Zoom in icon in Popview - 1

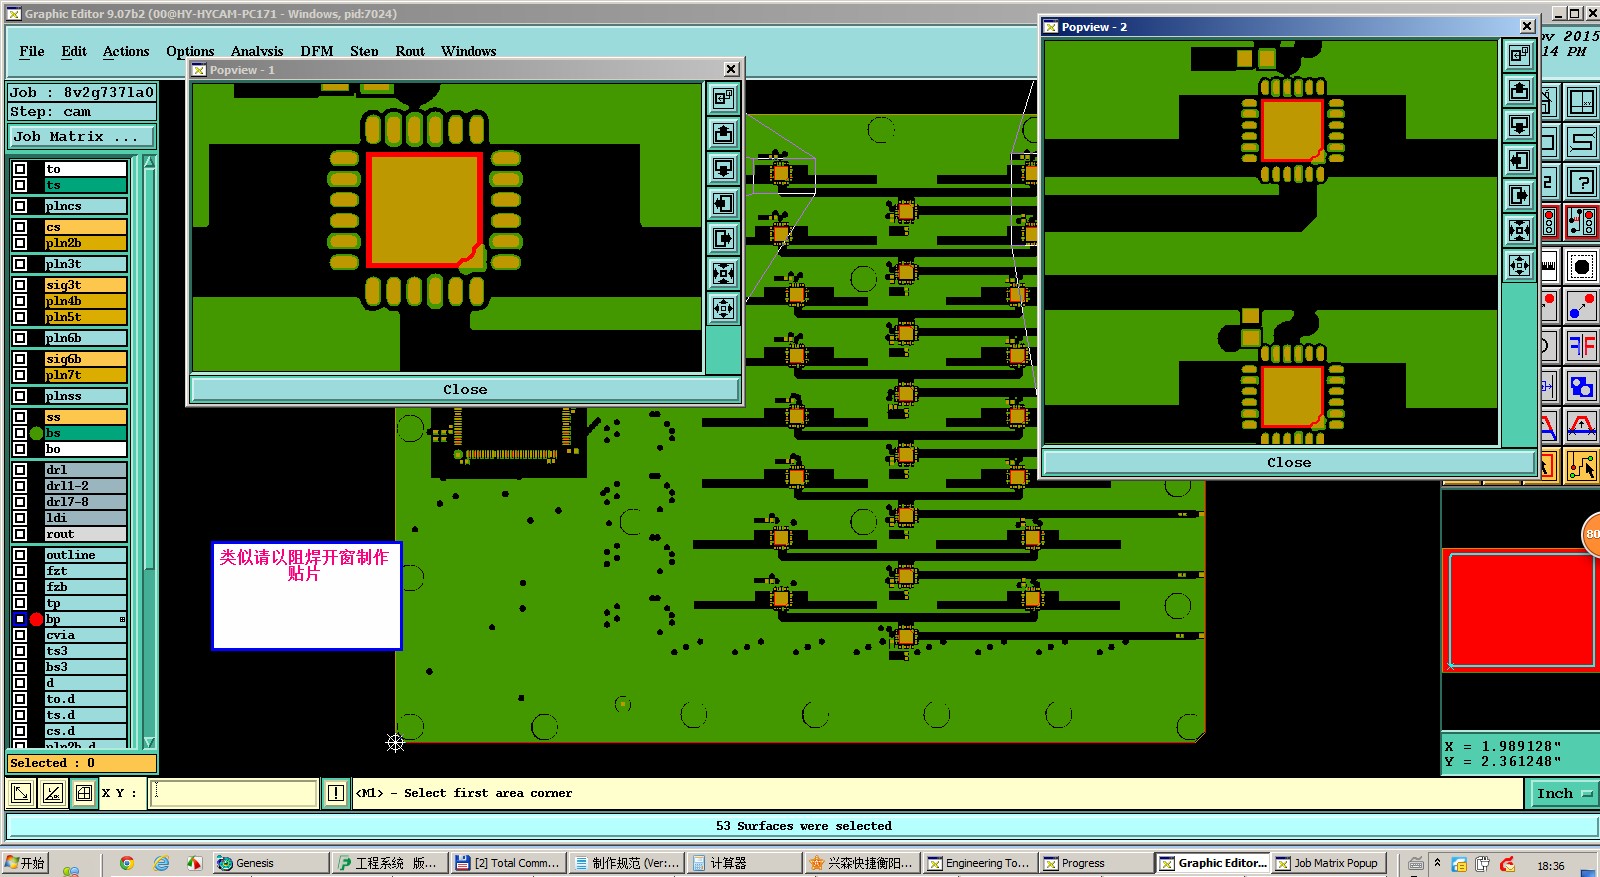[x=723, y=274]
